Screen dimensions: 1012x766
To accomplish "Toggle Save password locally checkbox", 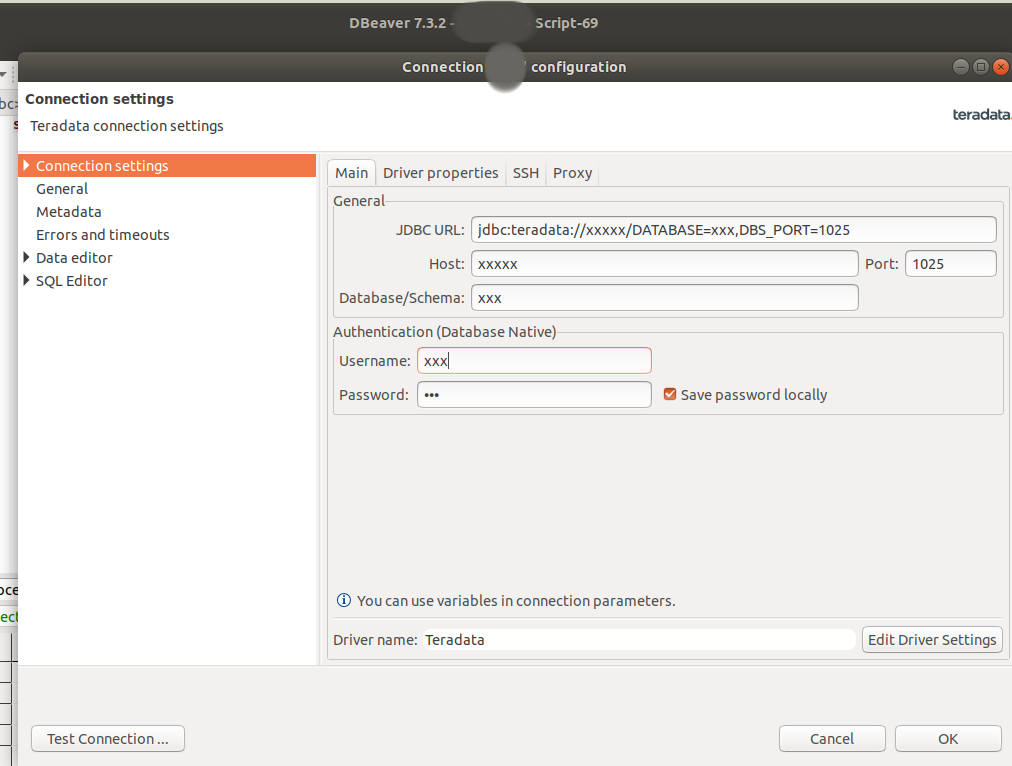I will coord(670,394).
